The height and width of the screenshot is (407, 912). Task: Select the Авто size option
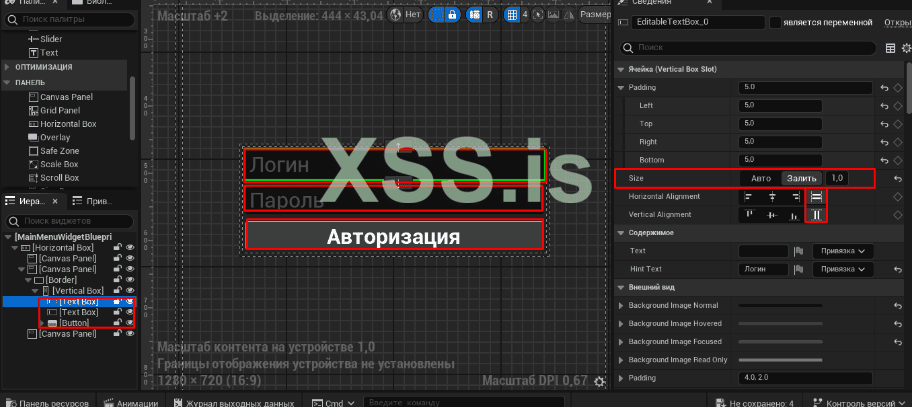click(x=761, y=178)
